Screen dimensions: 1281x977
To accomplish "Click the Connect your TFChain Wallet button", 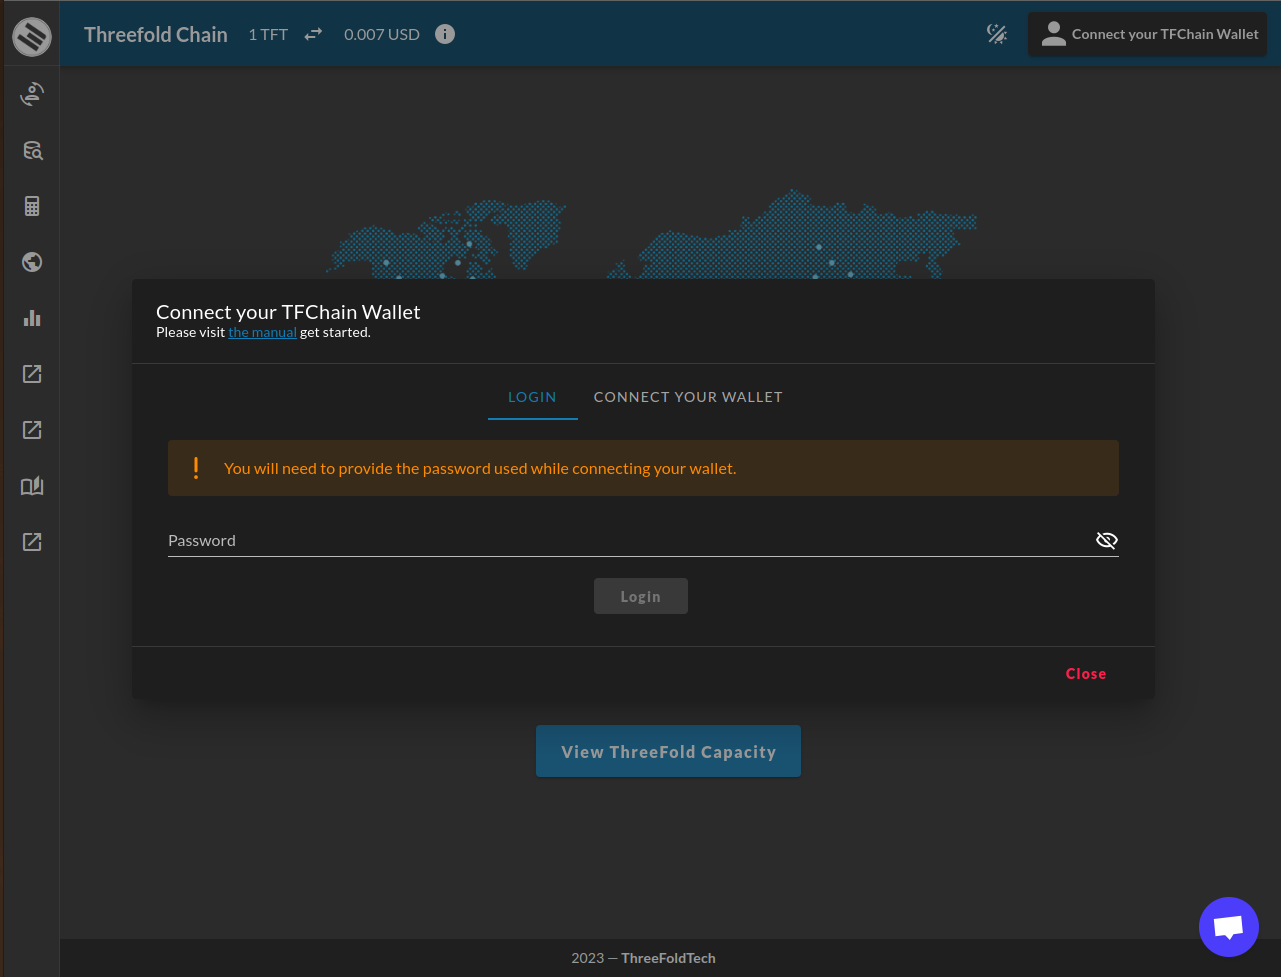I will [x=1148, y=34].
